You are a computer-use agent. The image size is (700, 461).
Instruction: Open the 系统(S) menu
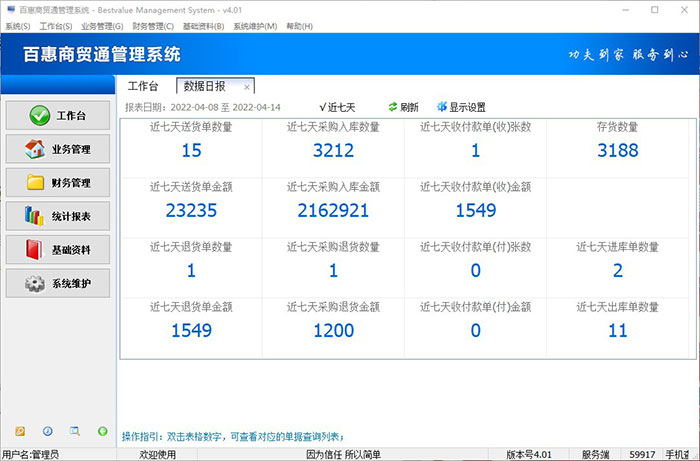pos(18,26)
